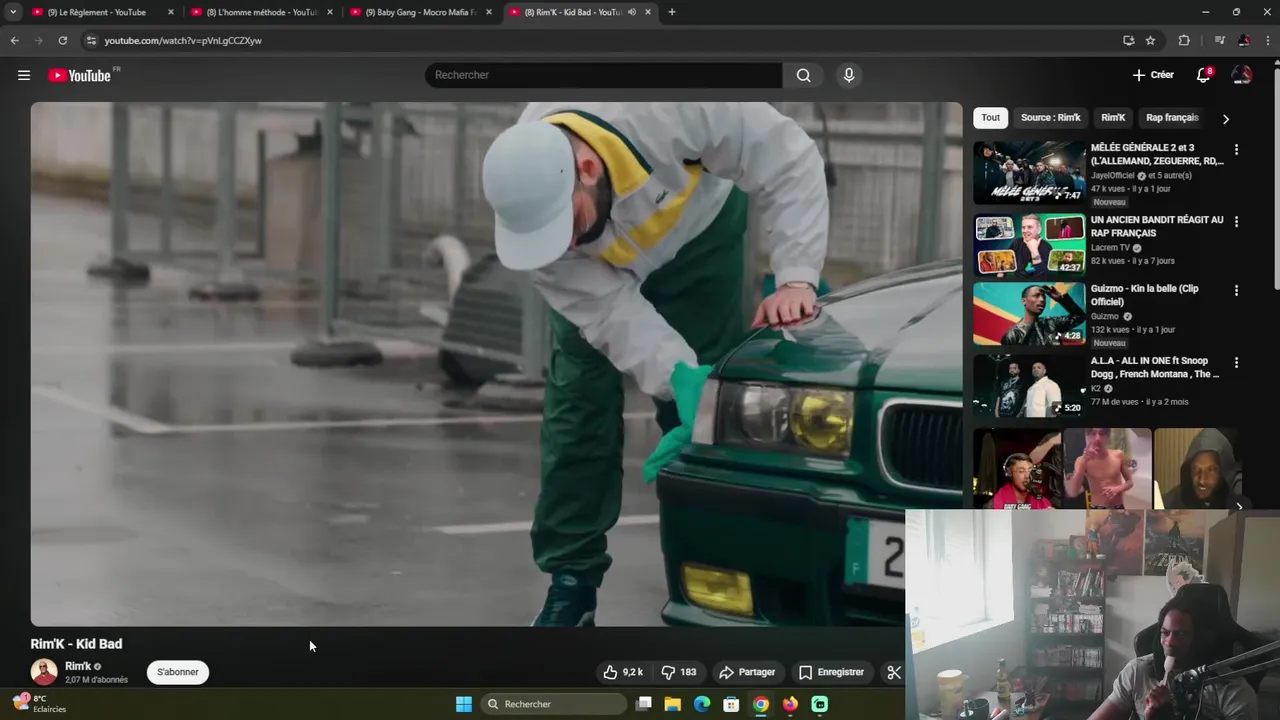Viewport: 1280px width, 720px height.
Task: Click the magnifier search button
Action: [x=803, y=75]
